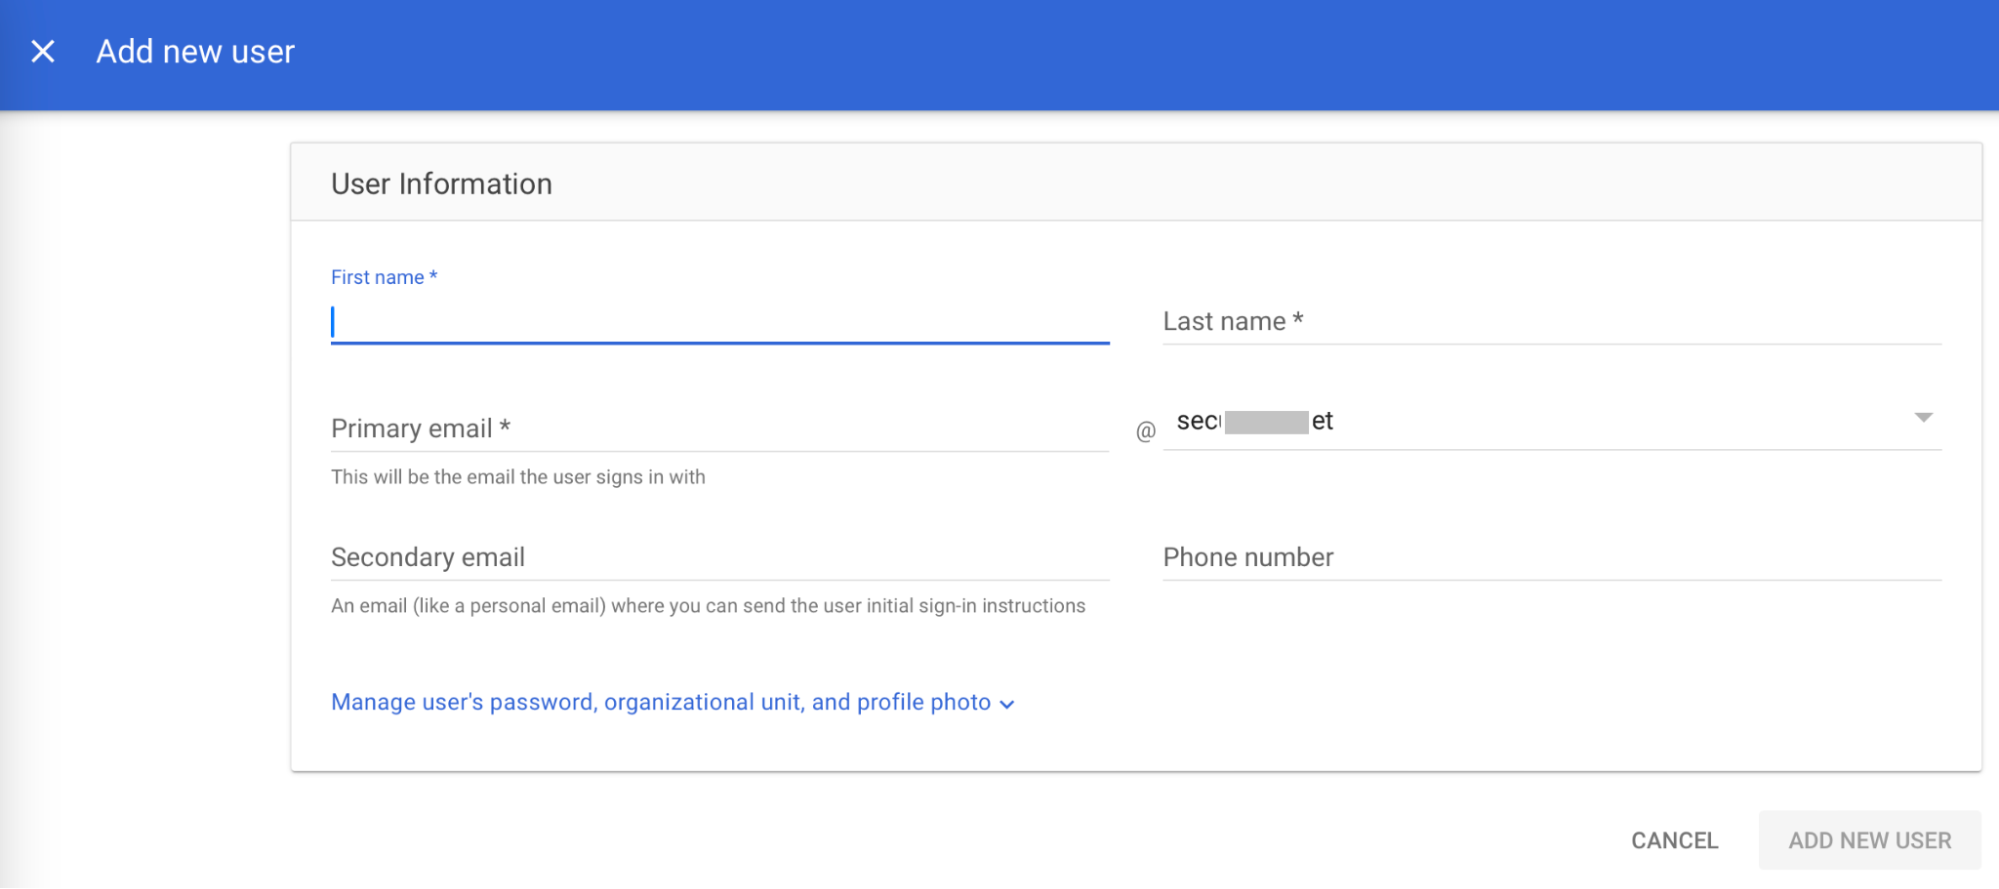Open the email domain dropdown arrow
Image resolution: width=1999 pixels, height=889 pixels.
[x=1923, y=418]
